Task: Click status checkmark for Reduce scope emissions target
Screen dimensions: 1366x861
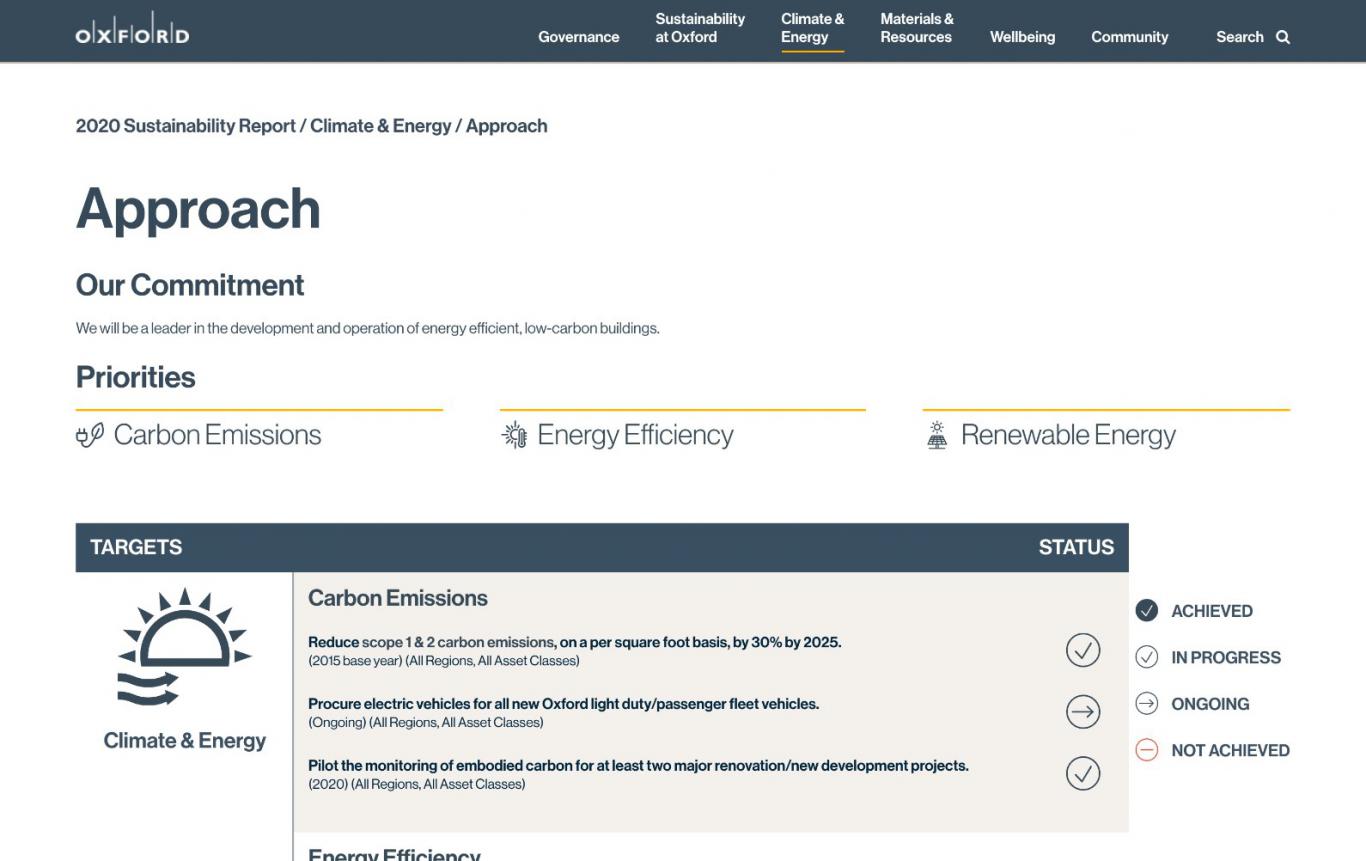Action: pyautogui.click(x=1083, y=650)
